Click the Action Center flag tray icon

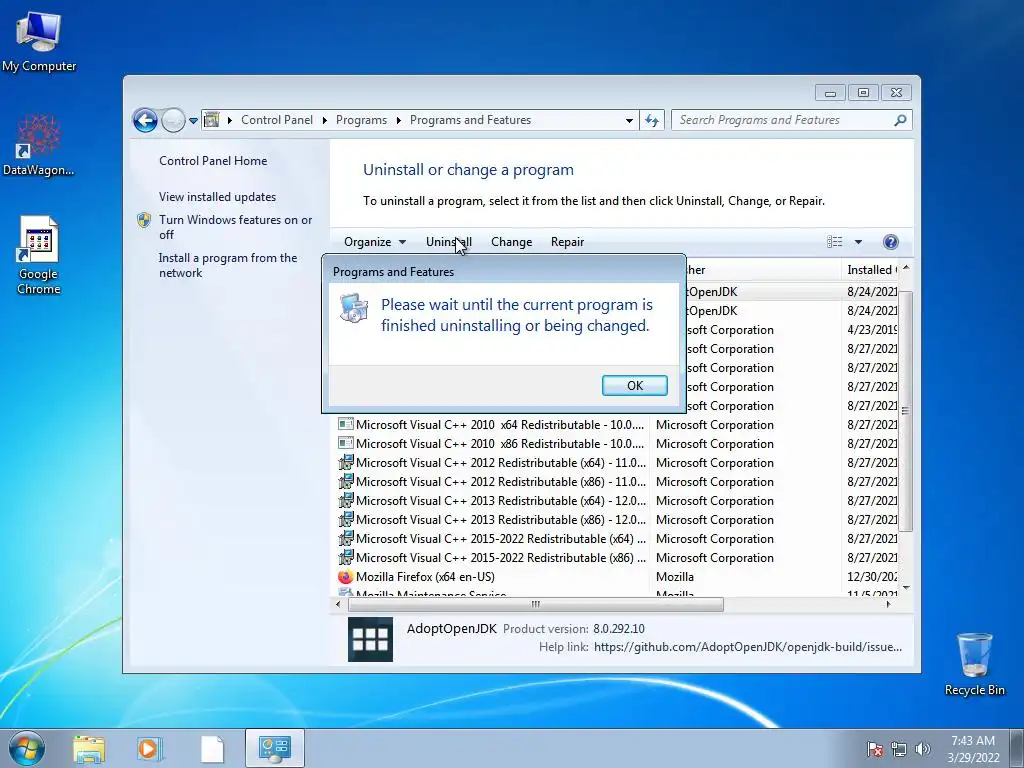874,749
